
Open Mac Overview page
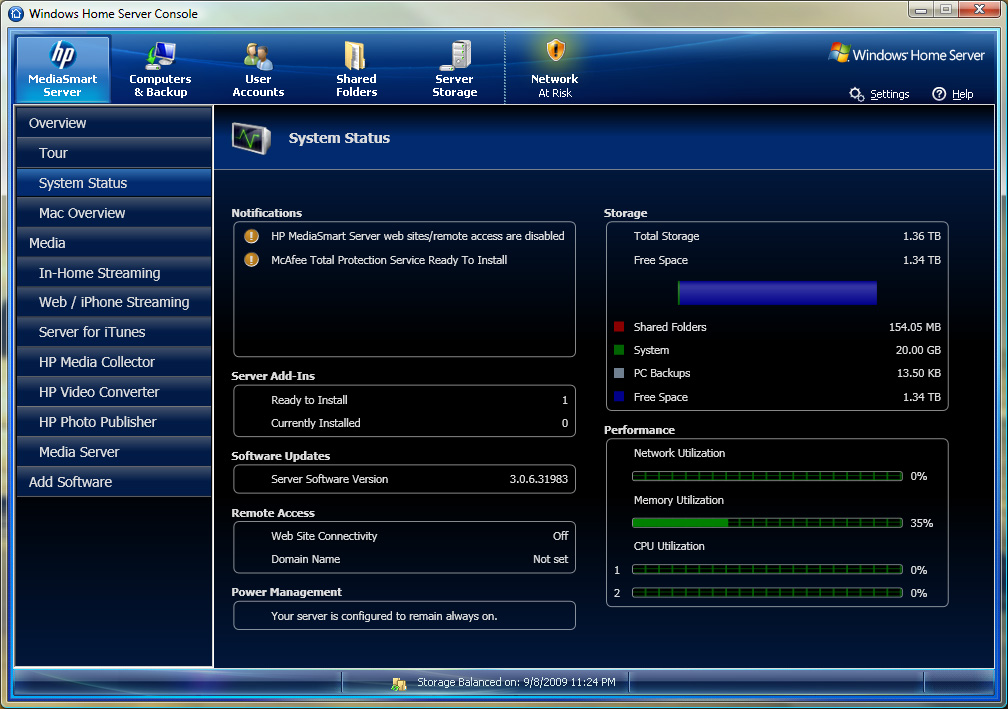[x=114, y=213]
